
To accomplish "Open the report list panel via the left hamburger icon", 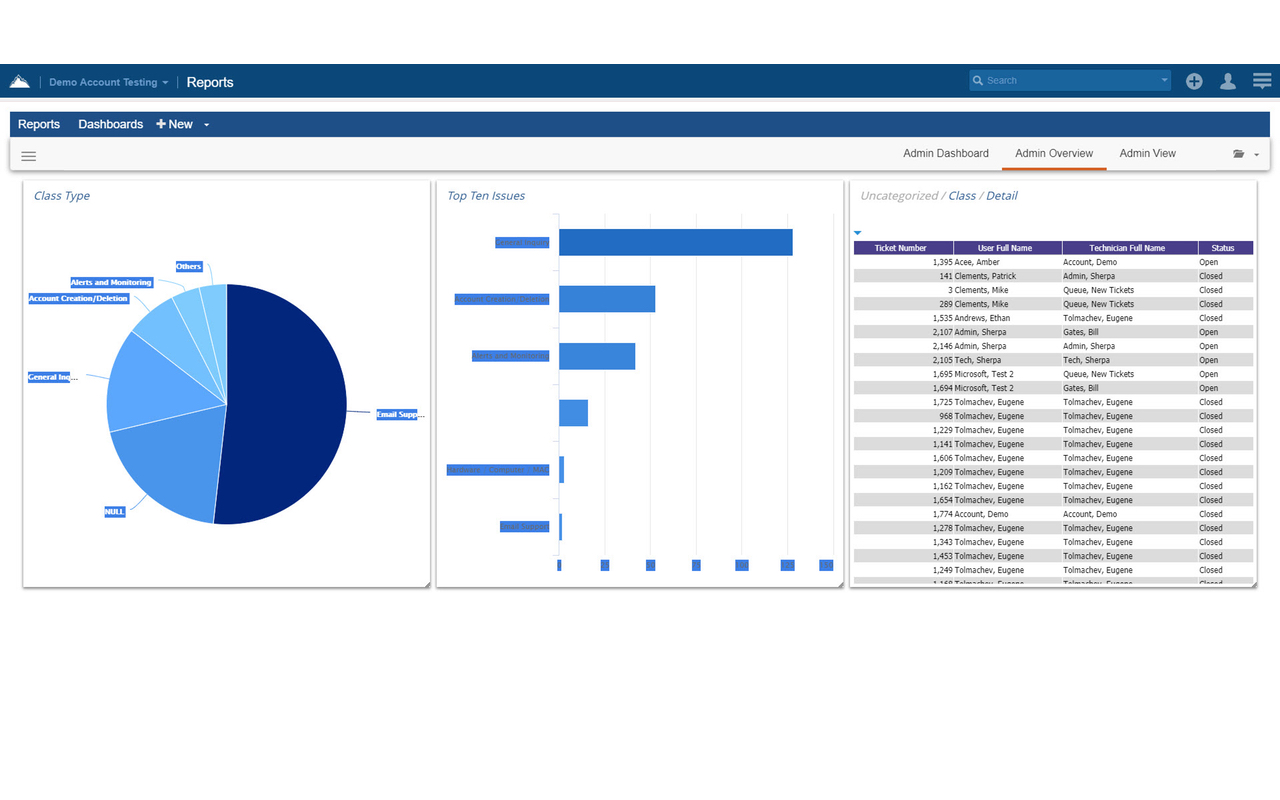I will pos(28,156).
